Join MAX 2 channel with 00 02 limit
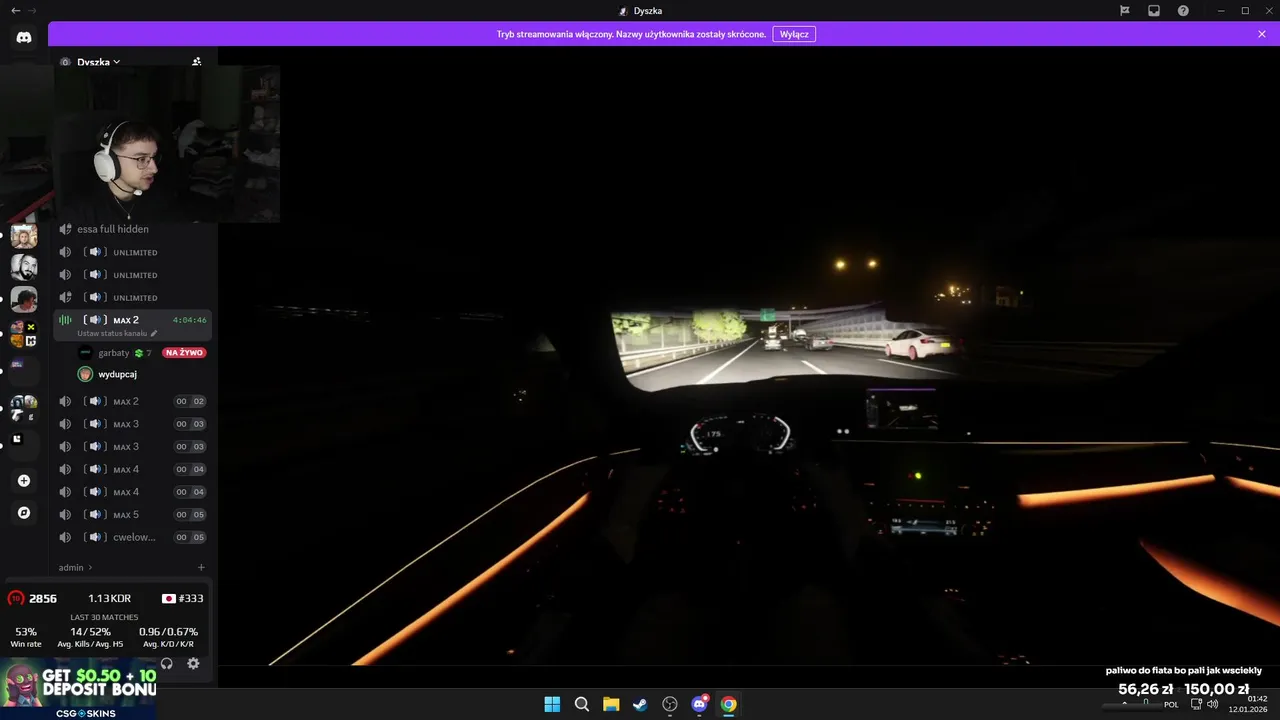 (133, 401)
